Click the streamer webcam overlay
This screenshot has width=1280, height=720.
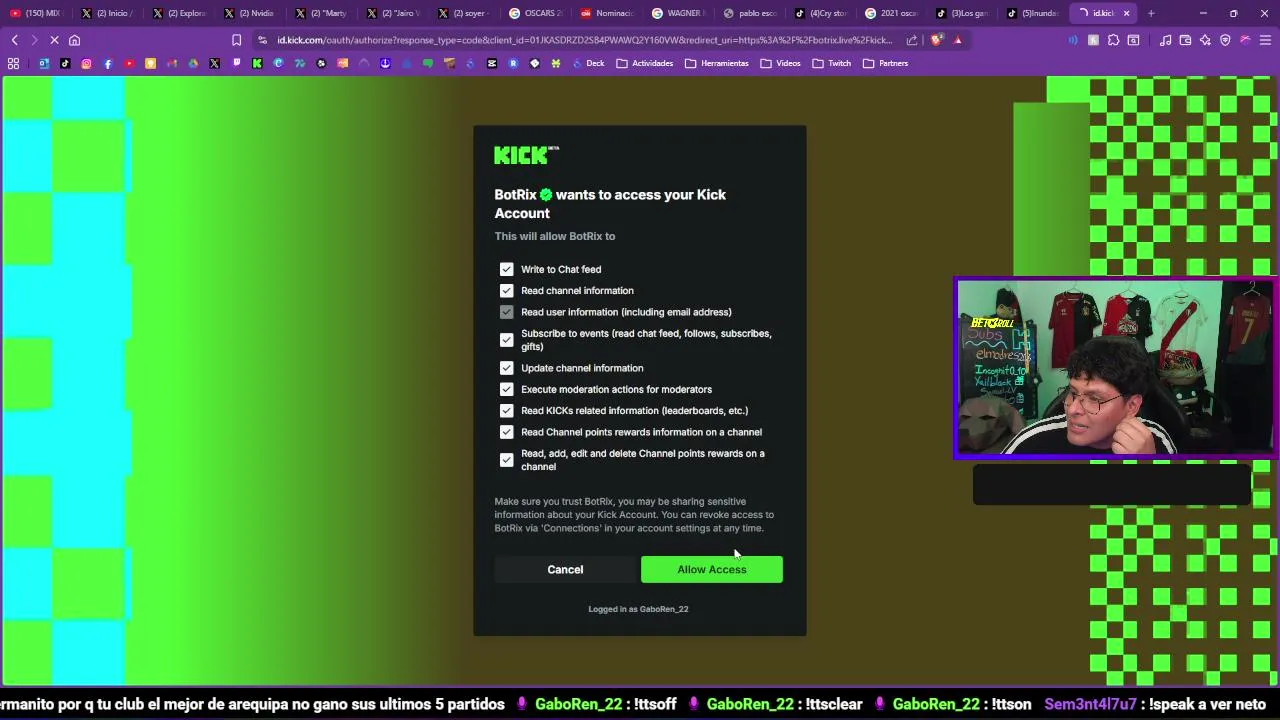pyautogui.click(x=1115, y=368)
